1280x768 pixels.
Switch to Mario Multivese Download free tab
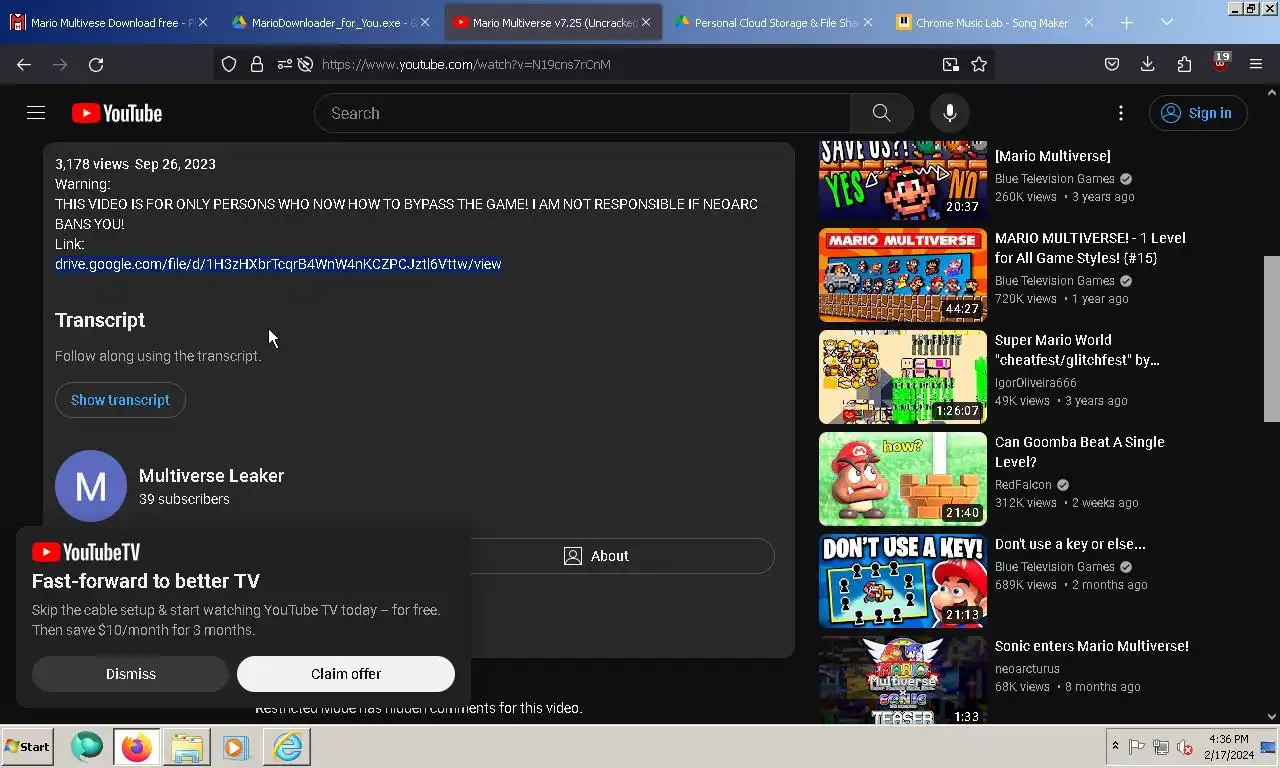pyautogui.click(x=109, y=22)
